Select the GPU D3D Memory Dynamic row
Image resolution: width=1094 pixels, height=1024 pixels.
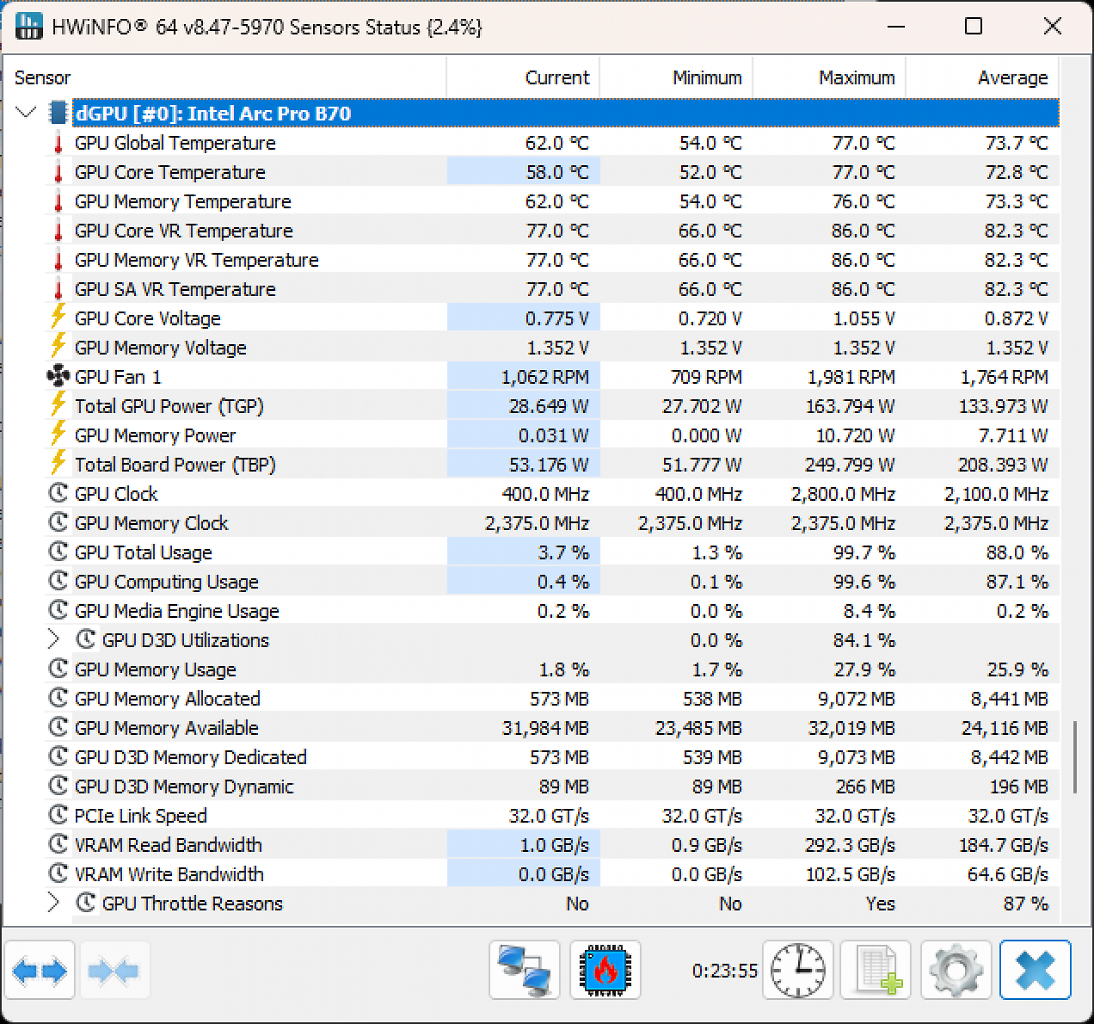coord(552,787)
